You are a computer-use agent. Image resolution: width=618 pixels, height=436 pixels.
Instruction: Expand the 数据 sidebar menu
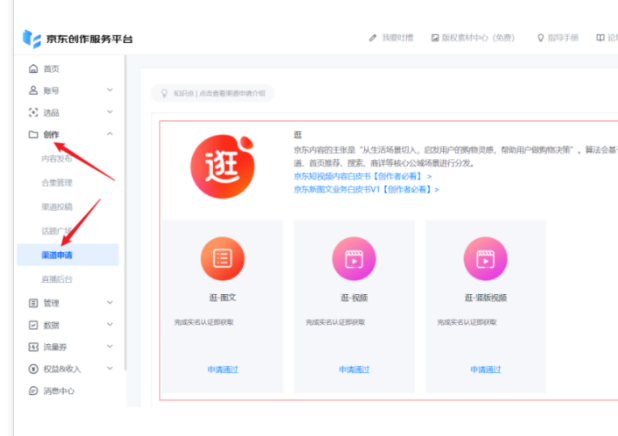[x=68, y=325]
